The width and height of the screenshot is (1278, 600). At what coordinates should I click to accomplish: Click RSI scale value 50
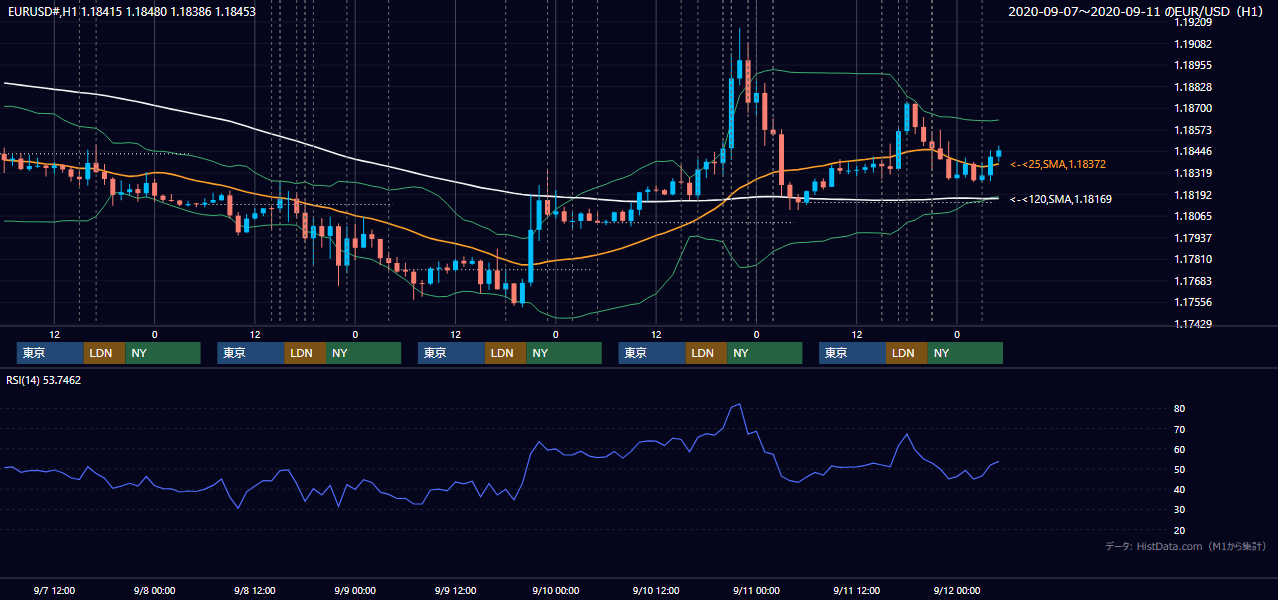(x=1180, y=469)
